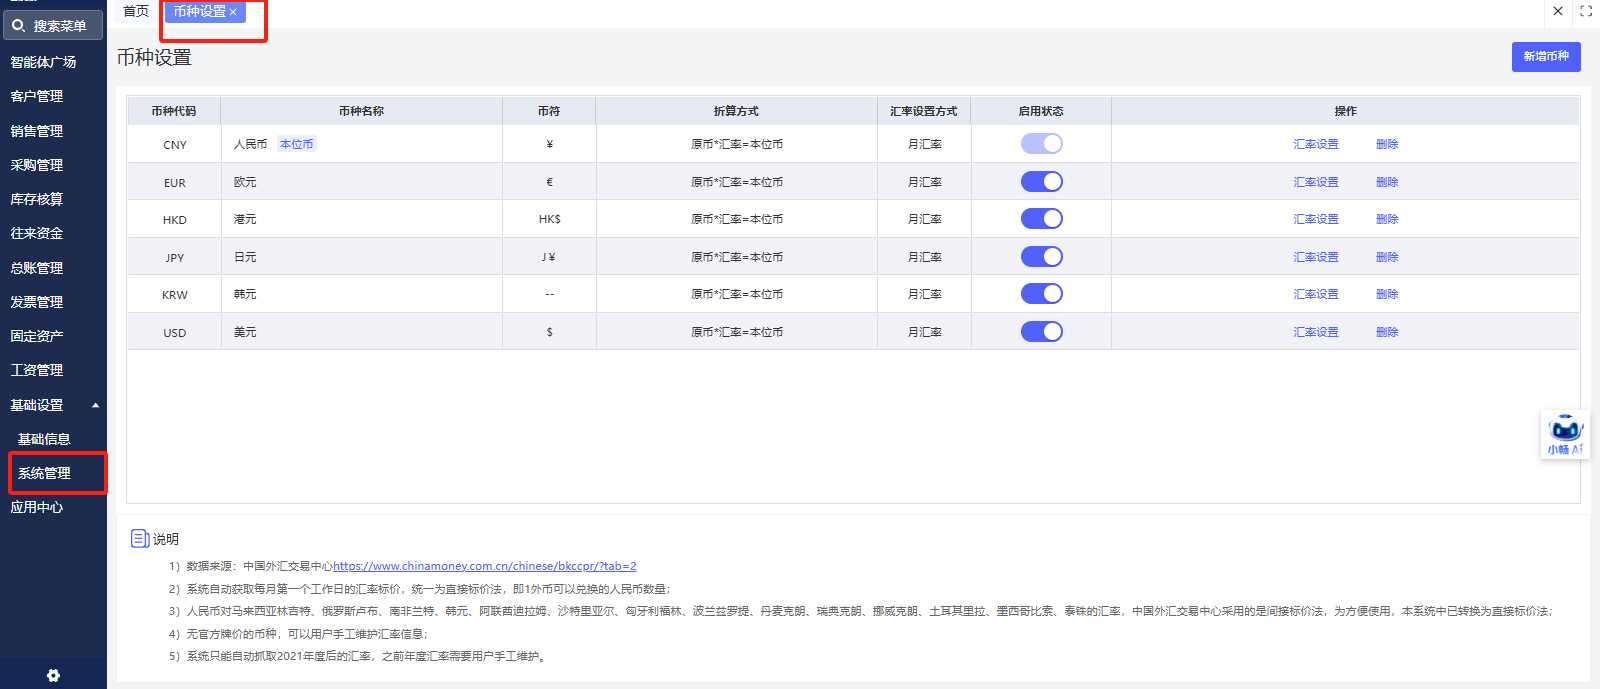
Task: Click 汇率设置 for USD
Action: [1315, 332]
